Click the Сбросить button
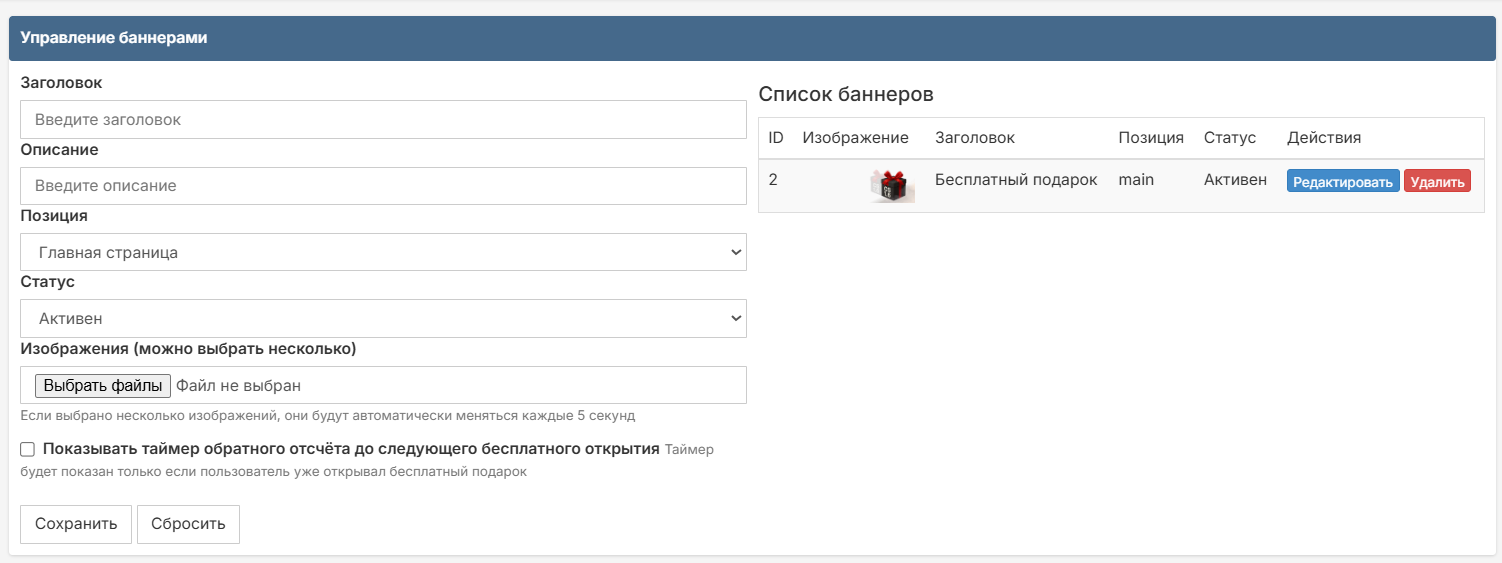Image resolution: width=1502 pixels, height=563 pixels. point(188,524)
